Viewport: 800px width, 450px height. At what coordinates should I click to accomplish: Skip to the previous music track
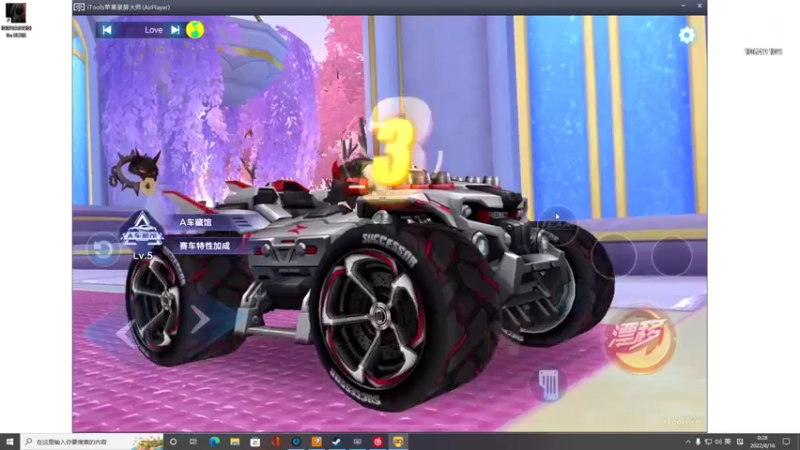[x=107, y=30]
